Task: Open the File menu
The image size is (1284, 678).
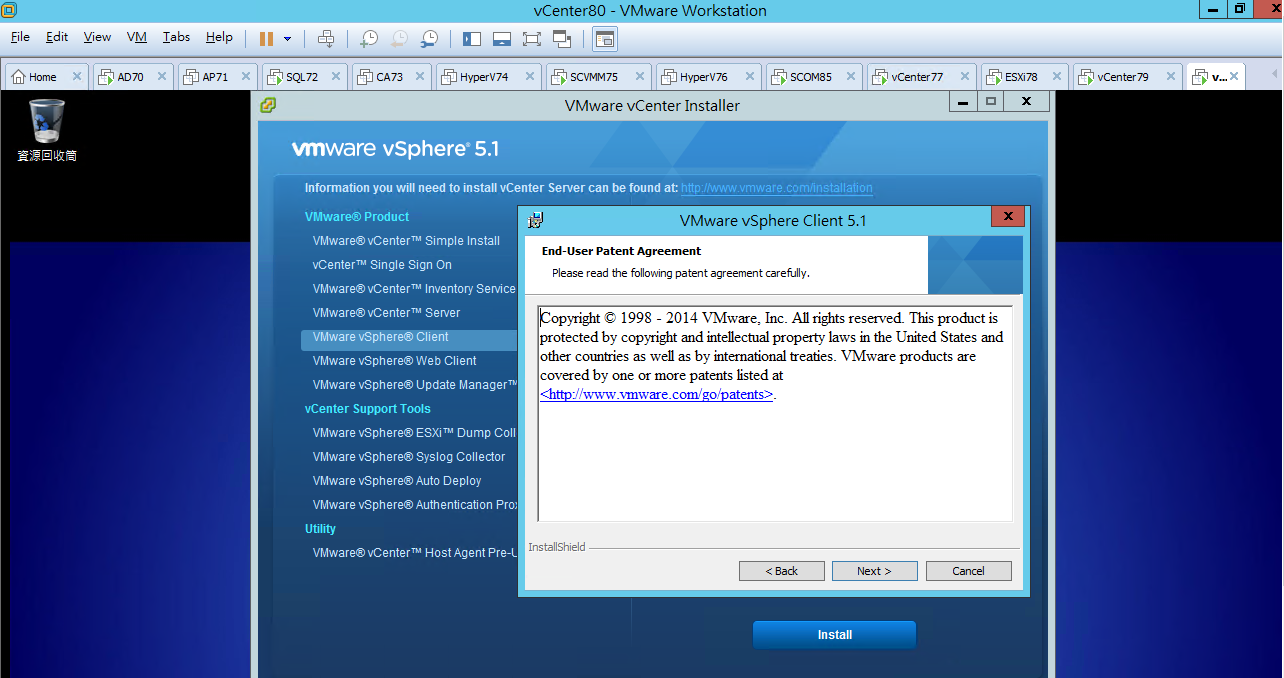Action: tap(20, 37)
